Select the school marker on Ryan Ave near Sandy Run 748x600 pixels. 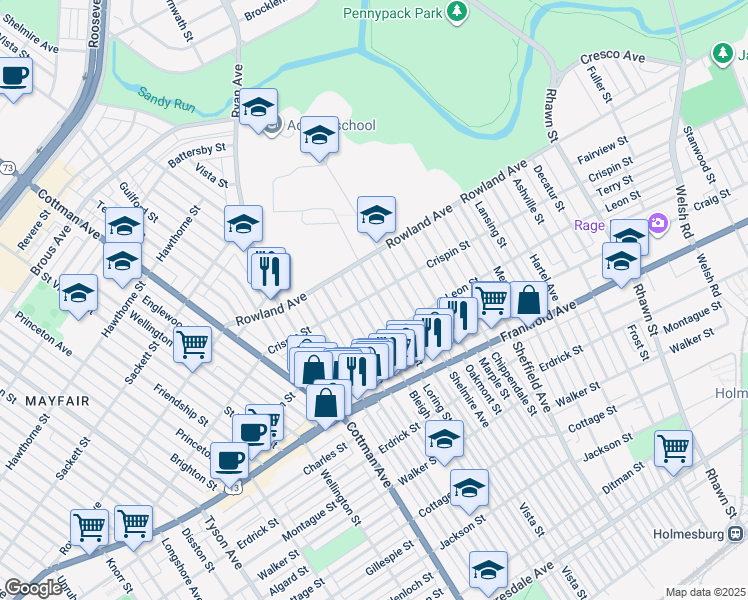tap(258, 108)
